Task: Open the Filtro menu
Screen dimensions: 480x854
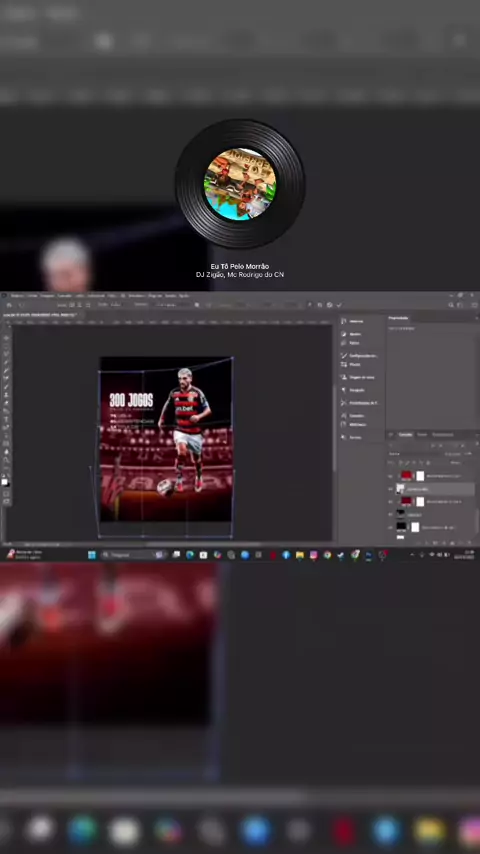Action: pyautogui.click(x=112, y=296)
